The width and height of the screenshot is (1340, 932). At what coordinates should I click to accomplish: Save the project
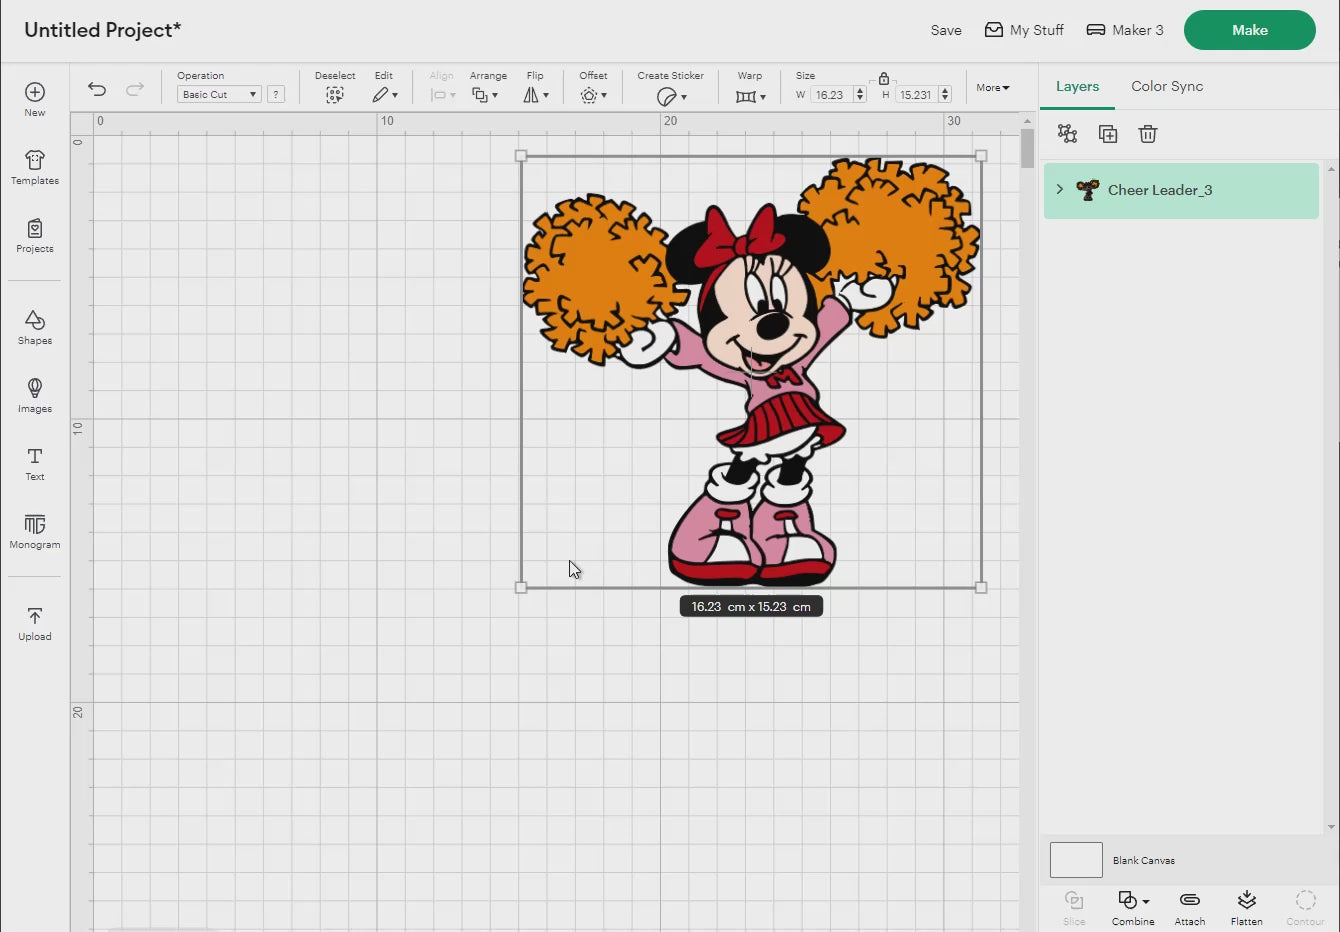(x=946, y=30)
